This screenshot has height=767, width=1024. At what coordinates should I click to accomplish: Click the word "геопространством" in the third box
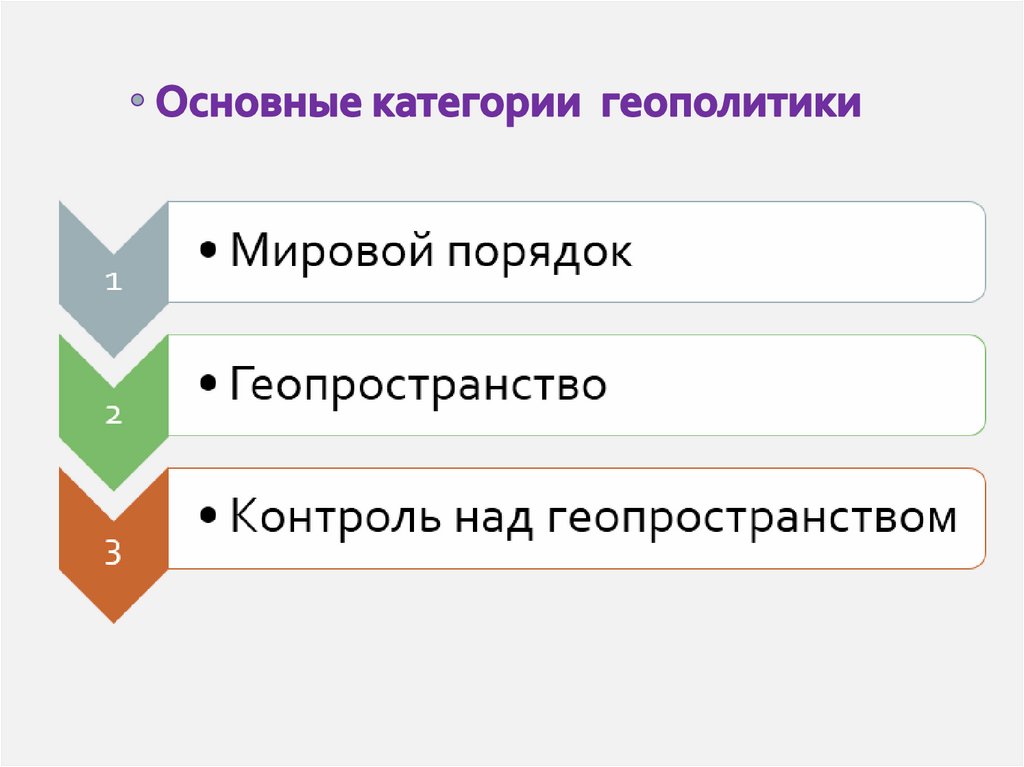coord(752,520)
